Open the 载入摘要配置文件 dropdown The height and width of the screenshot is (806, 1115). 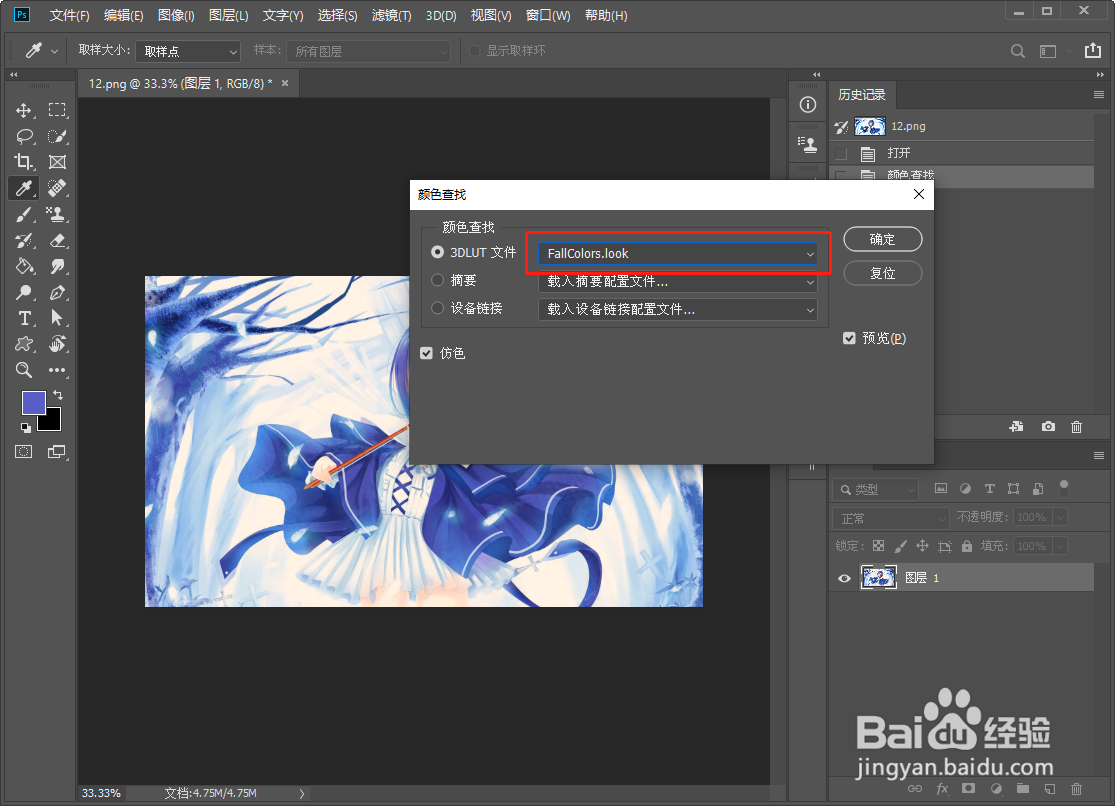pos(678,282)
